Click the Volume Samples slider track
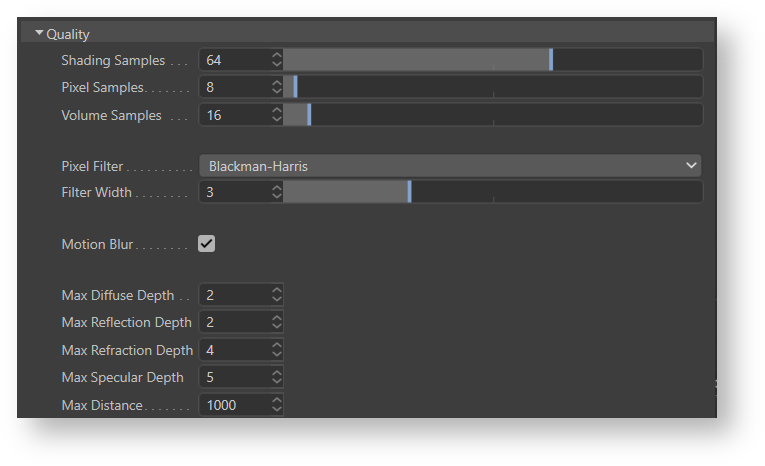Screen dimensions: 765x466 [x=492, y=115]
